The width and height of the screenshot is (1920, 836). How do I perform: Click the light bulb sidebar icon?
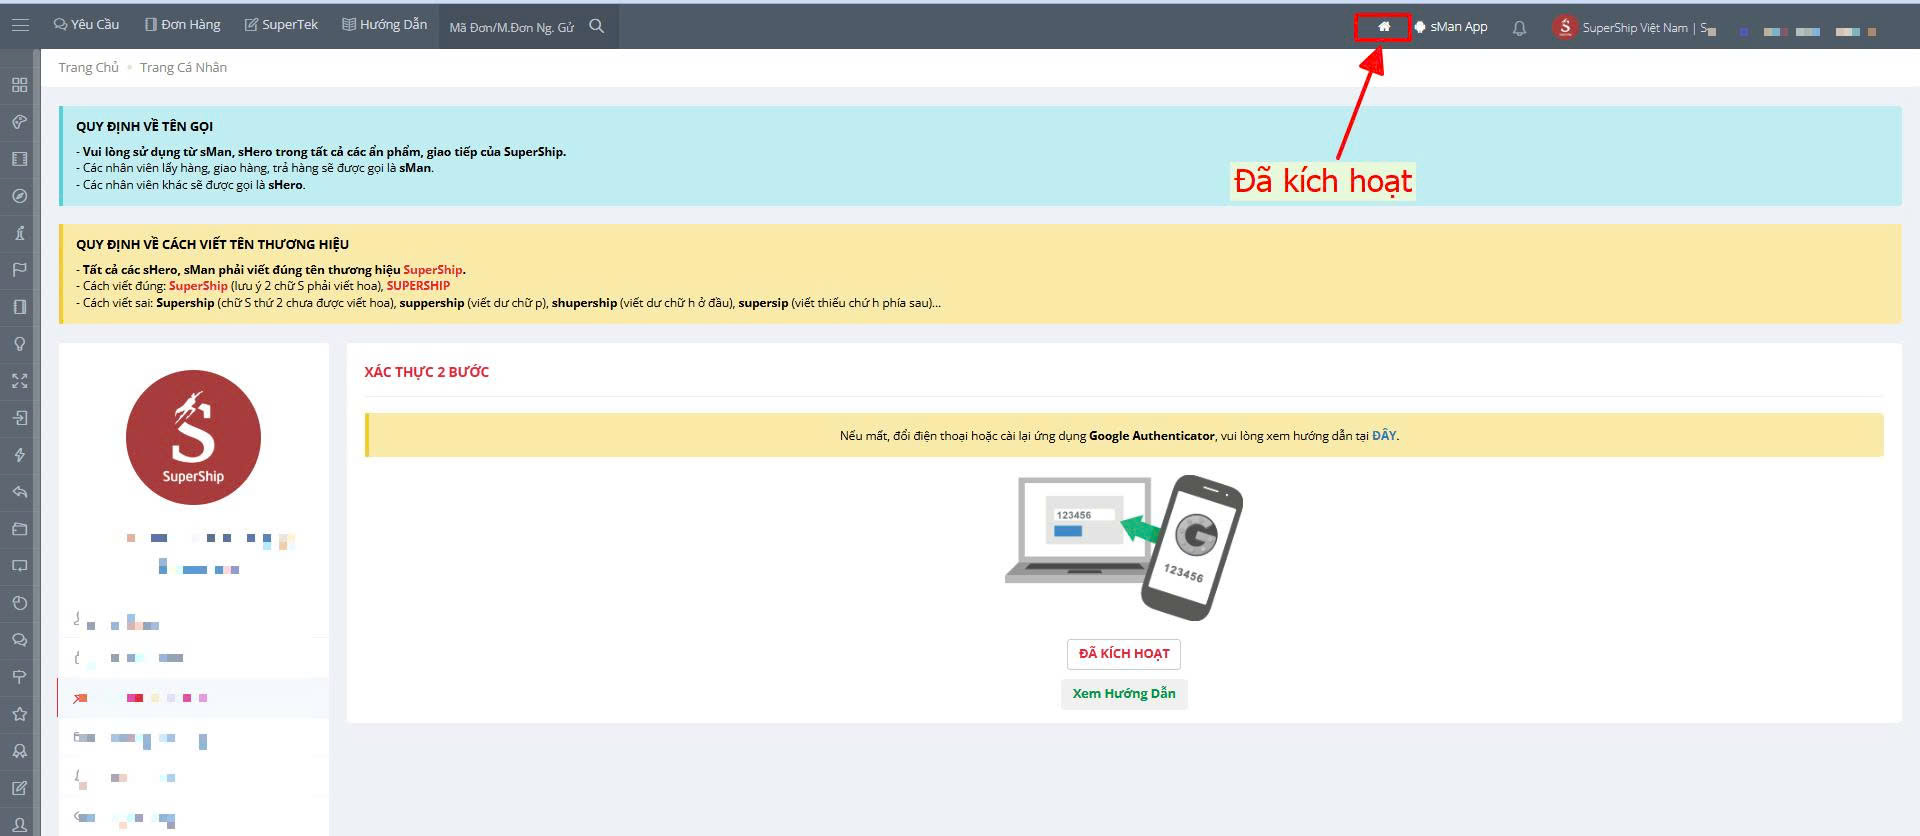click(19, 344)
